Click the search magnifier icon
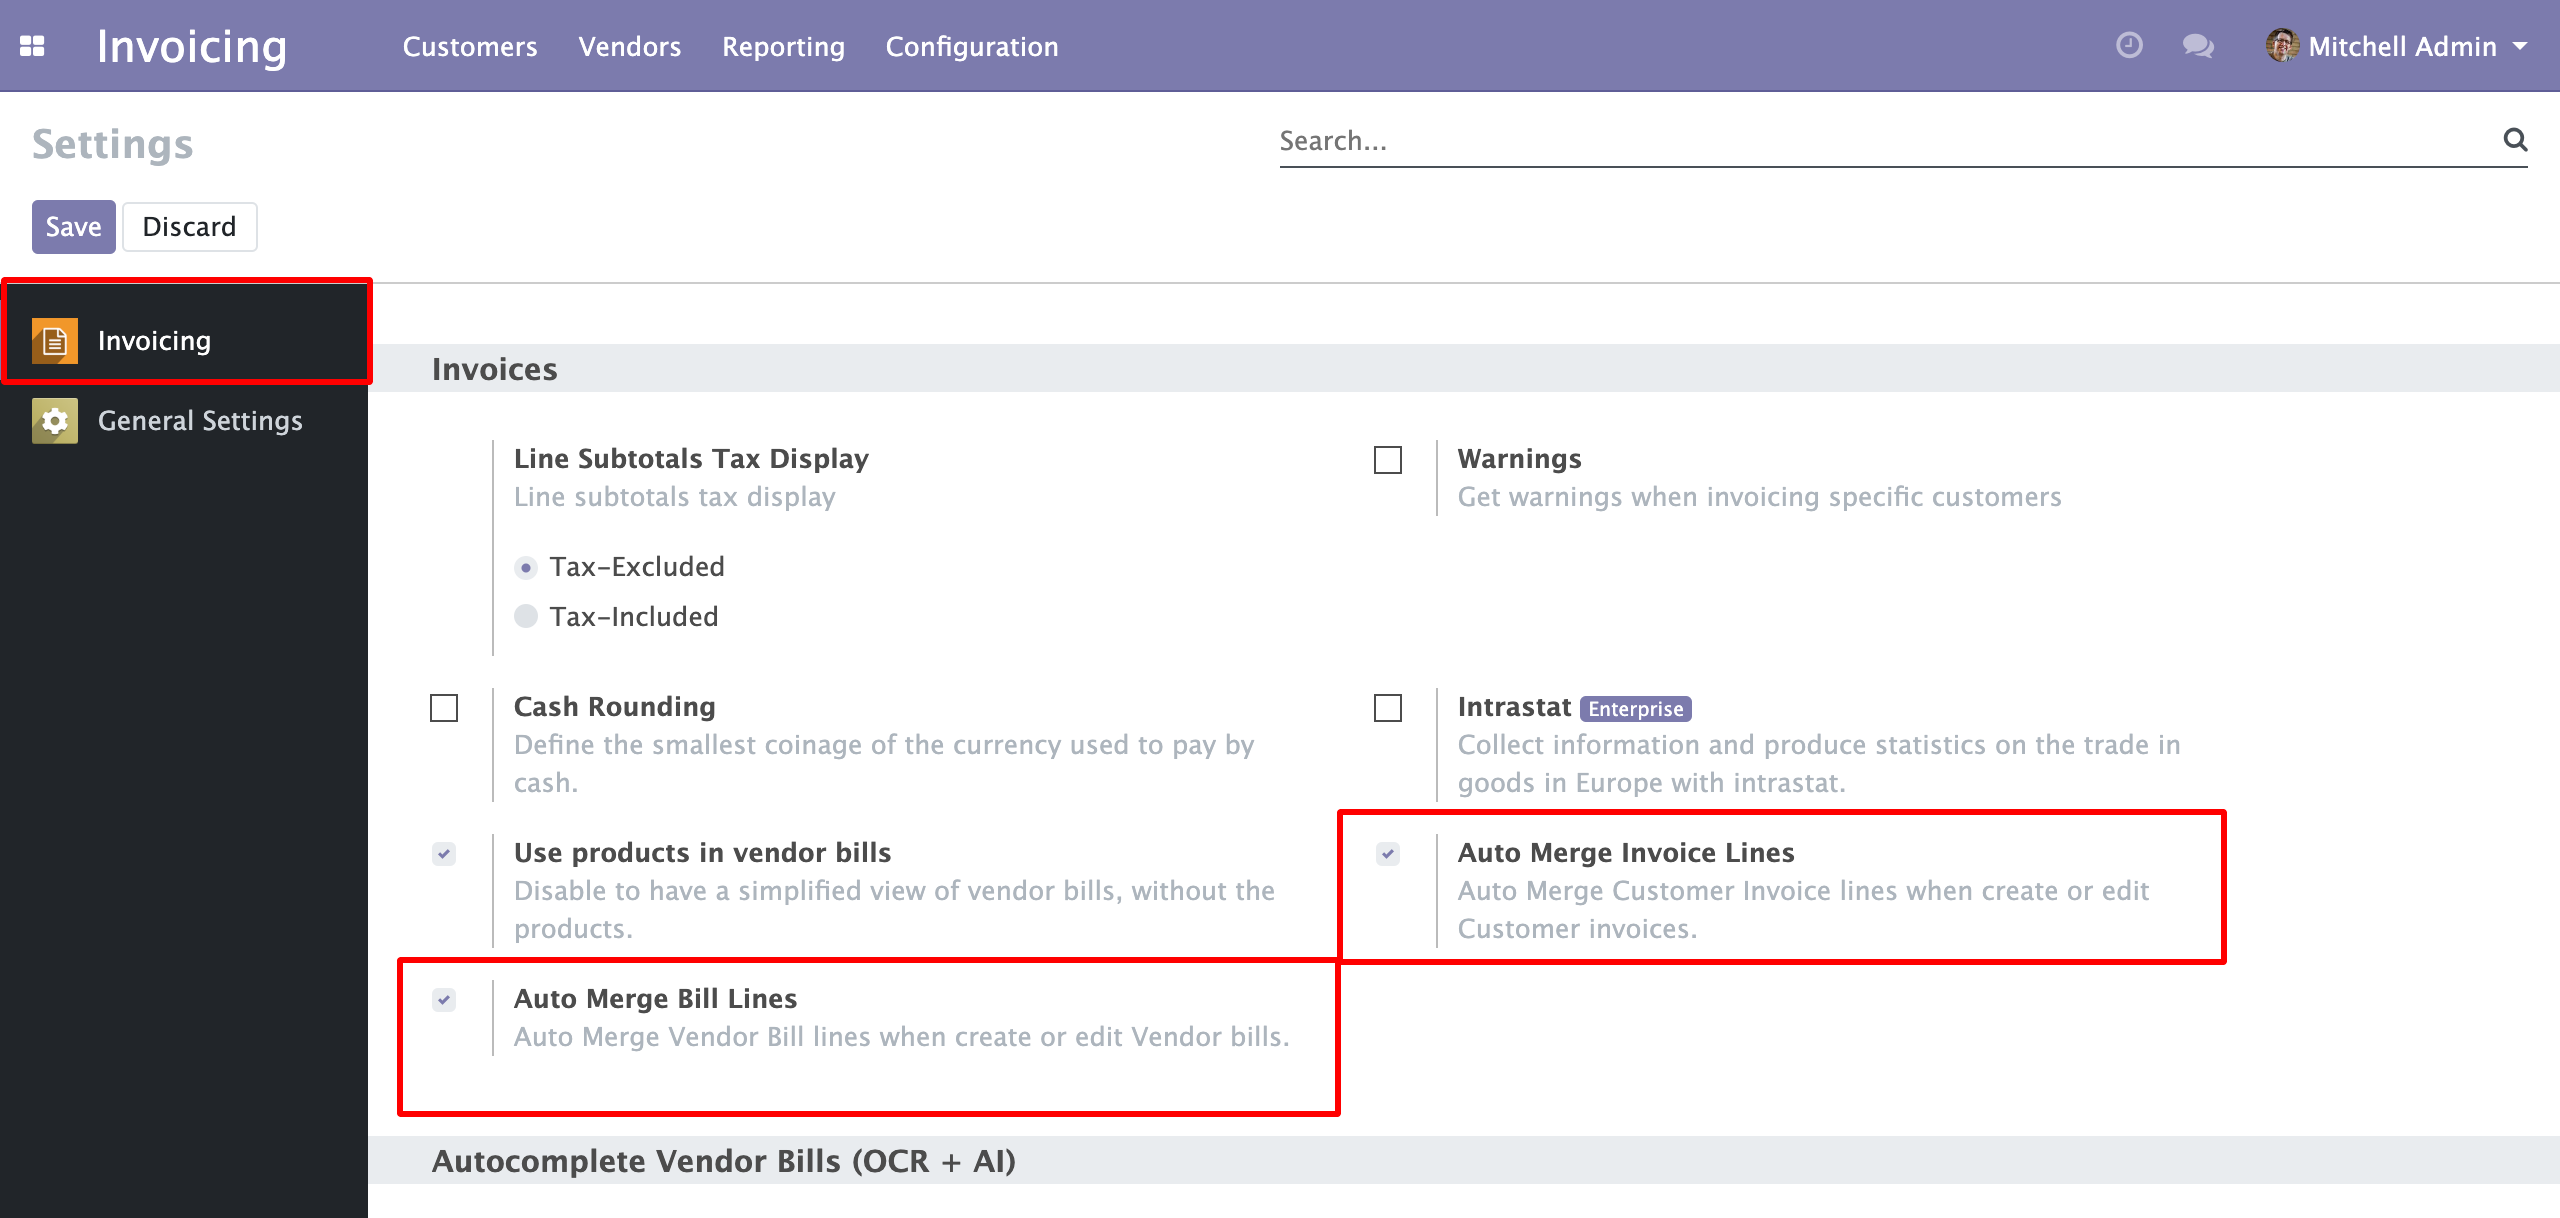The image size is (2560, 1218). tap(2515, 140)
